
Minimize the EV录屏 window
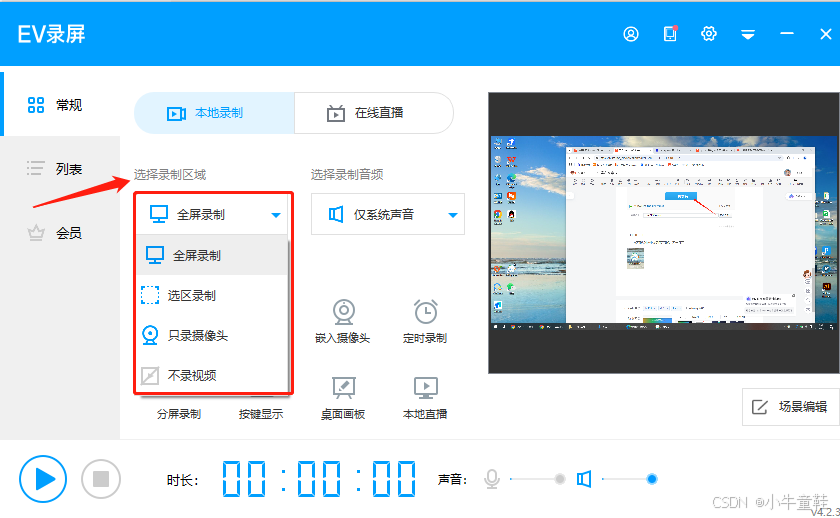[x=786, y=34]
